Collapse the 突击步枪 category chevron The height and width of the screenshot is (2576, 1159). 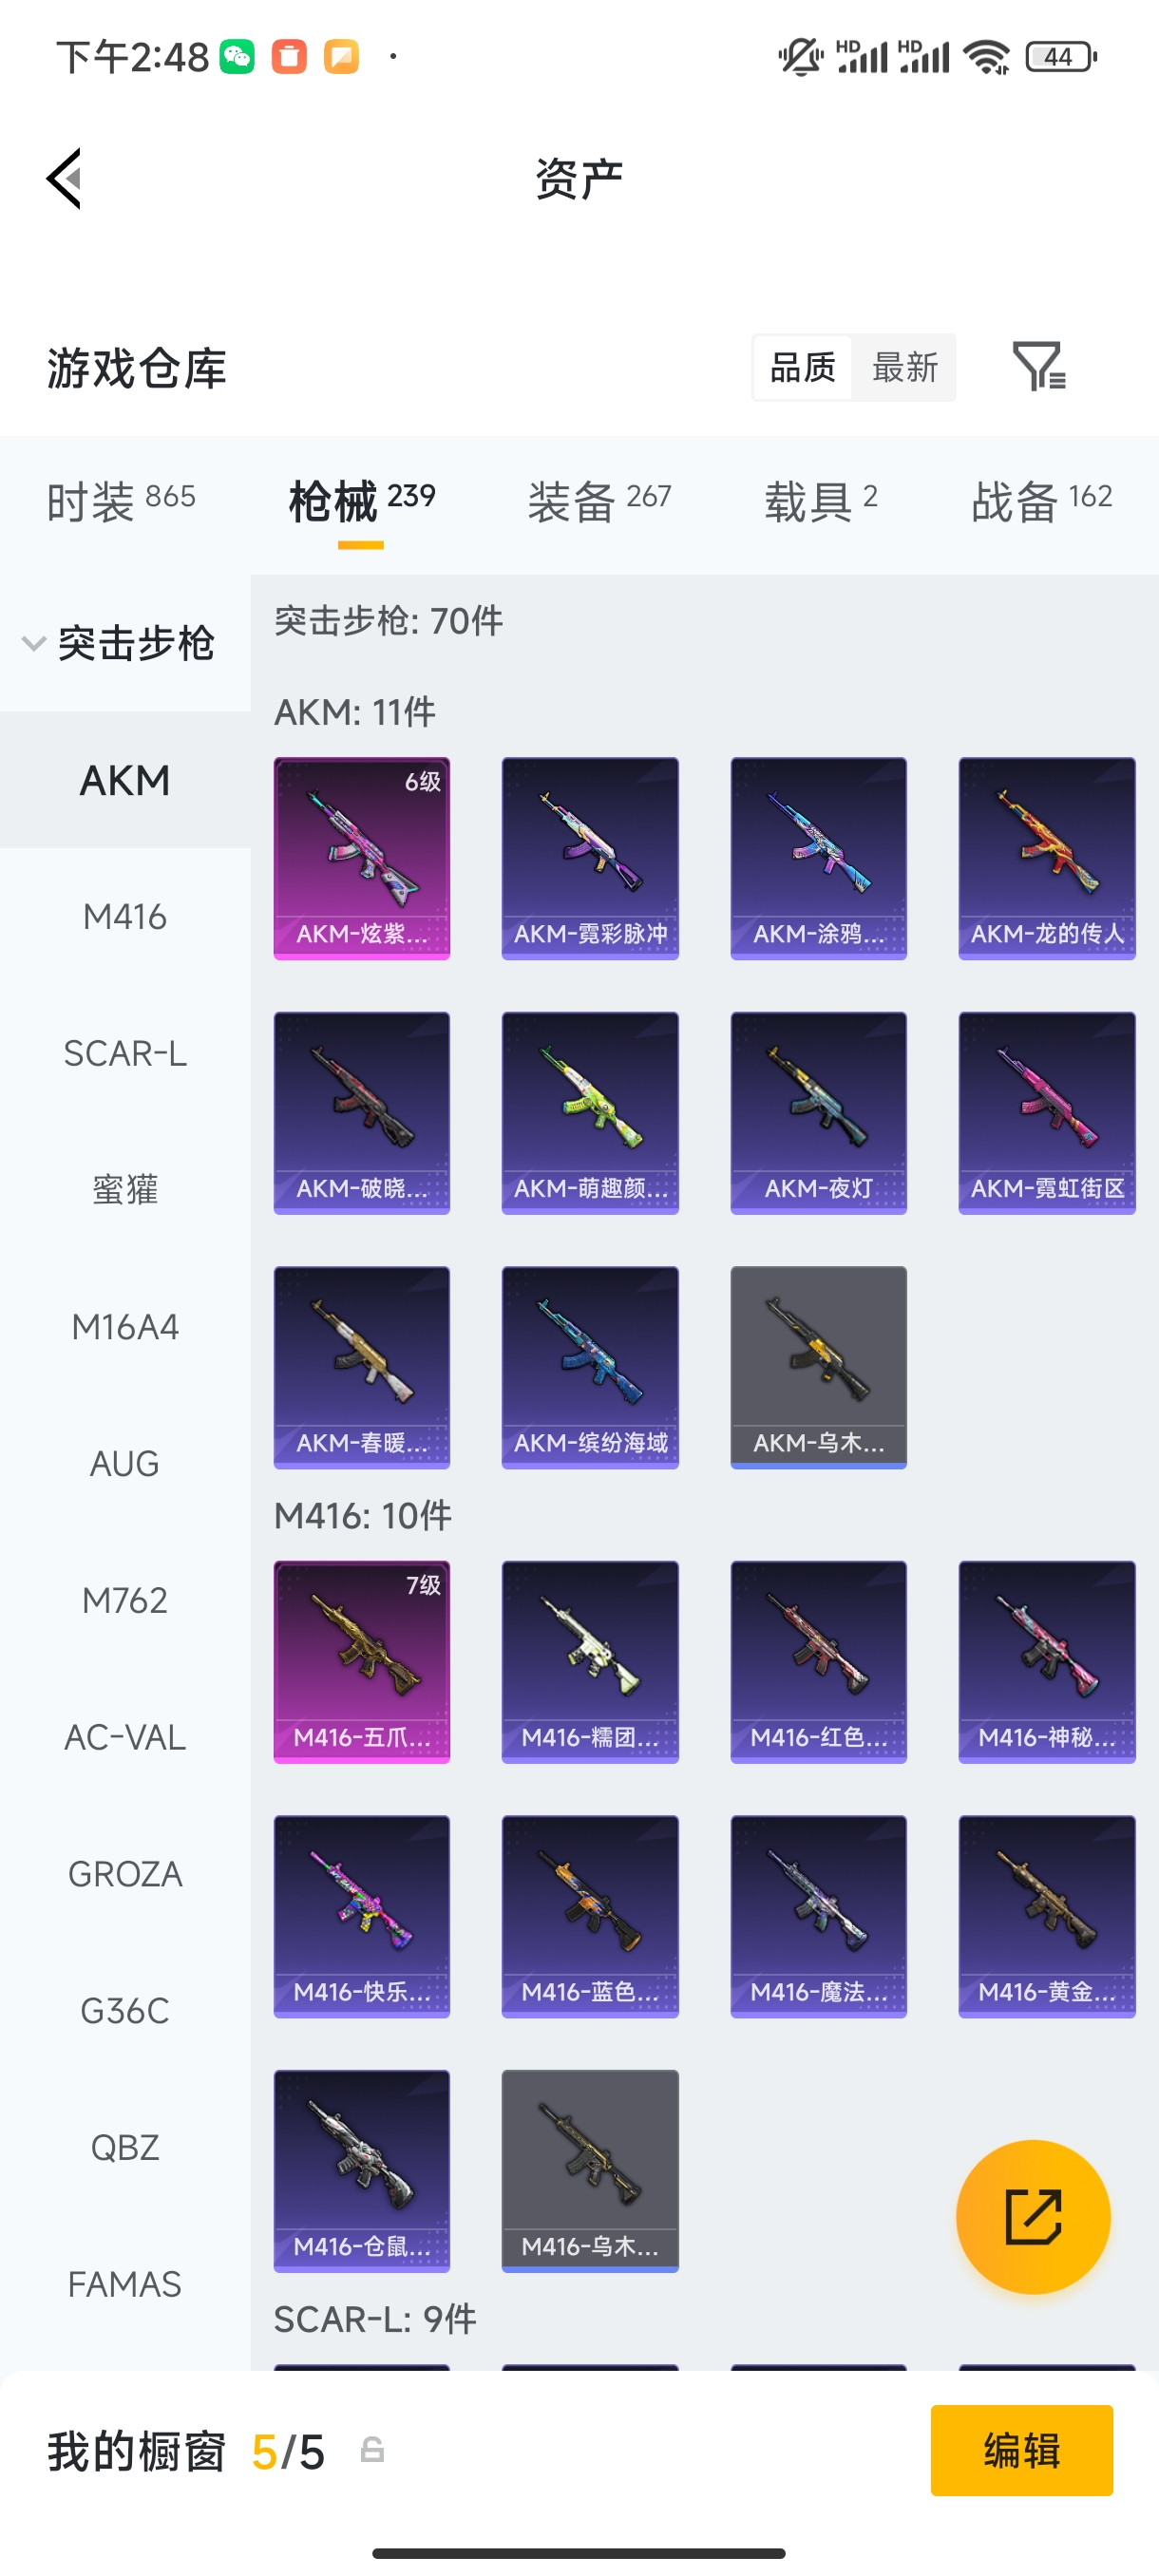pos(34,643)
